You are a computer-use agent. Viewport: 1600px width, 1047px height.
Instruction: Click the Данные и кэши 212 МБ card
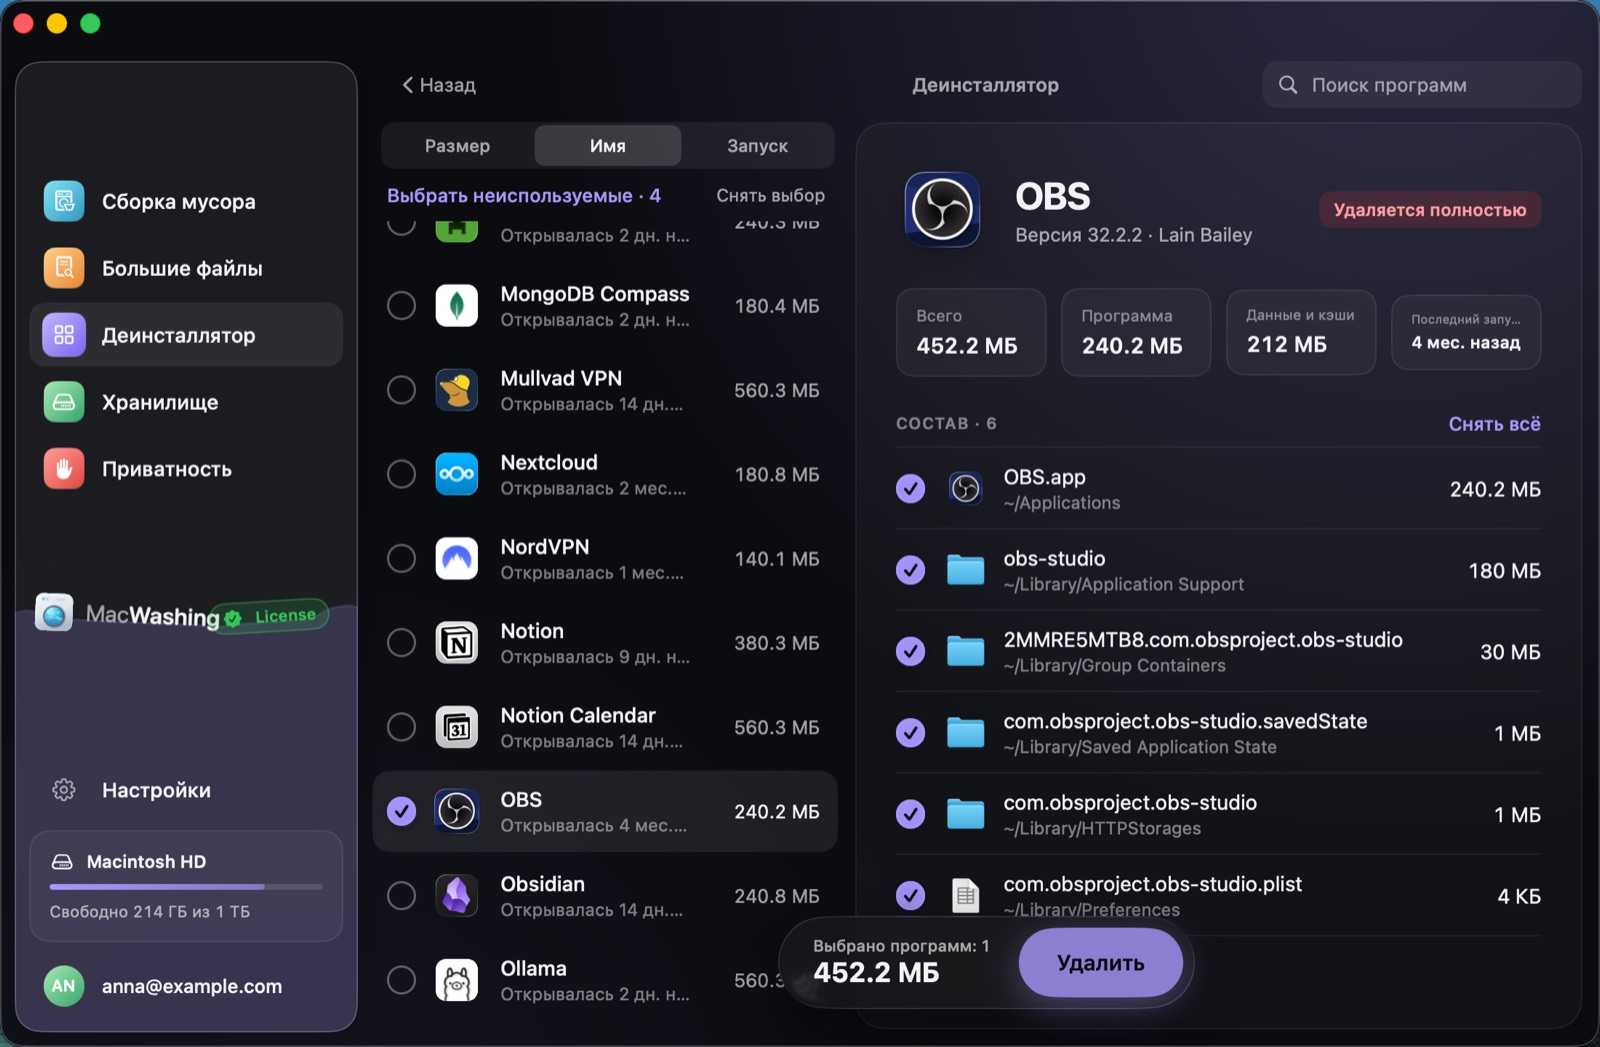point(1300,333)
